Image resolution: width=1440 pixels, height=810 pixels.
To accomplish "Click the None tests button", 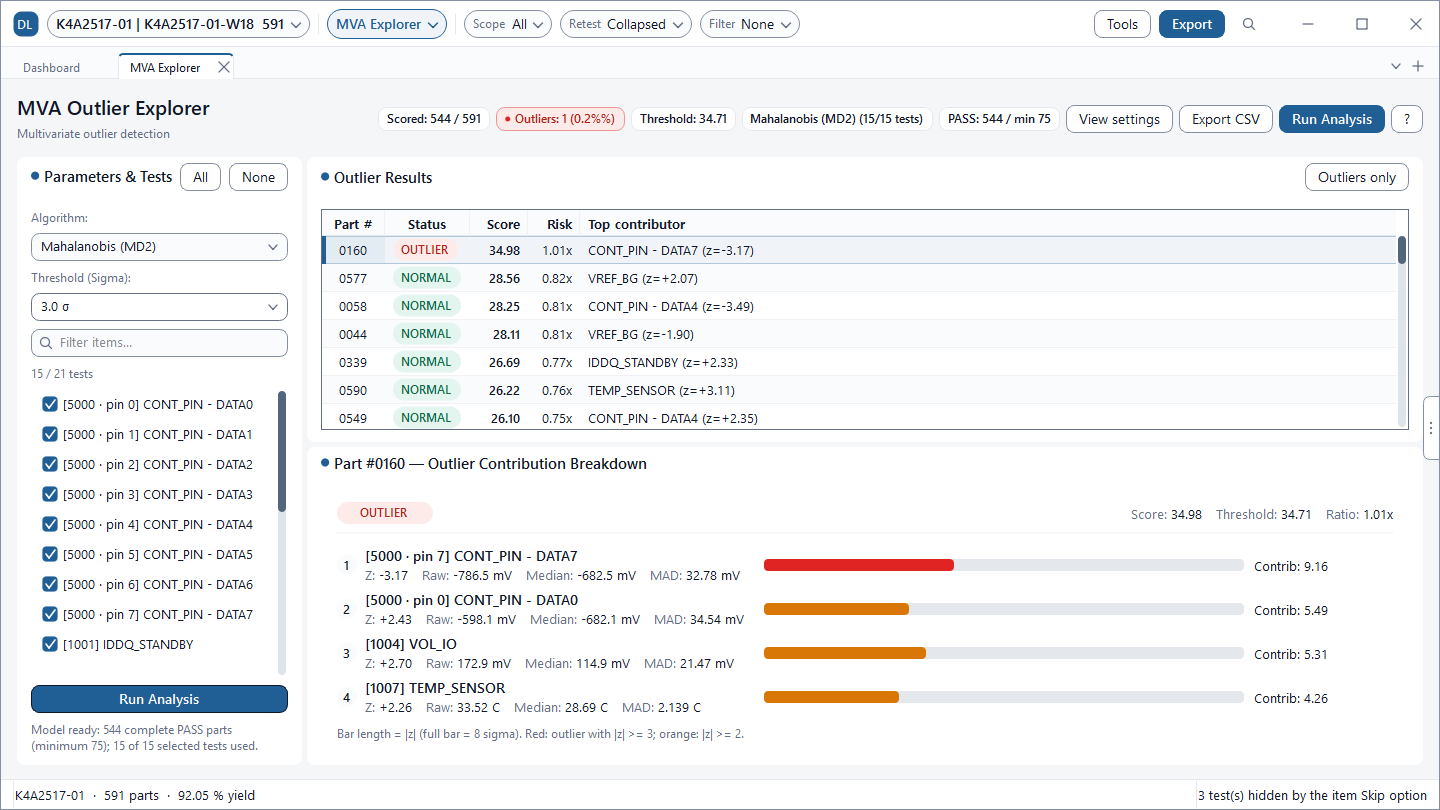I will [x=258, y=177].
